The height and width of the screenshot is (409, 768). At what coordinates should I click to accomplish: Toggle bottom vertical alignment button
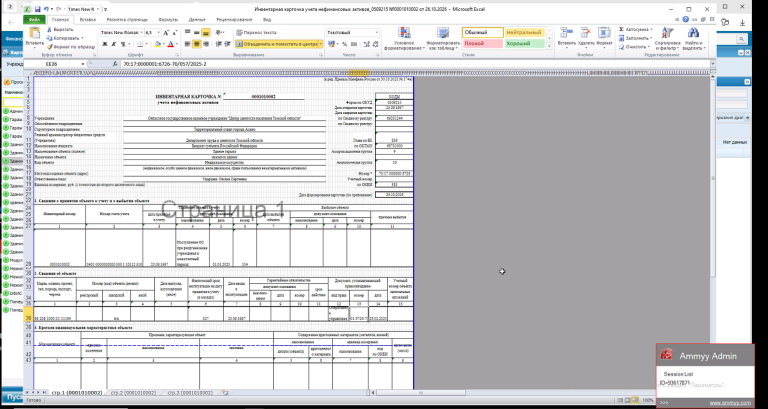pyautogui.click(x=206, y=32)
